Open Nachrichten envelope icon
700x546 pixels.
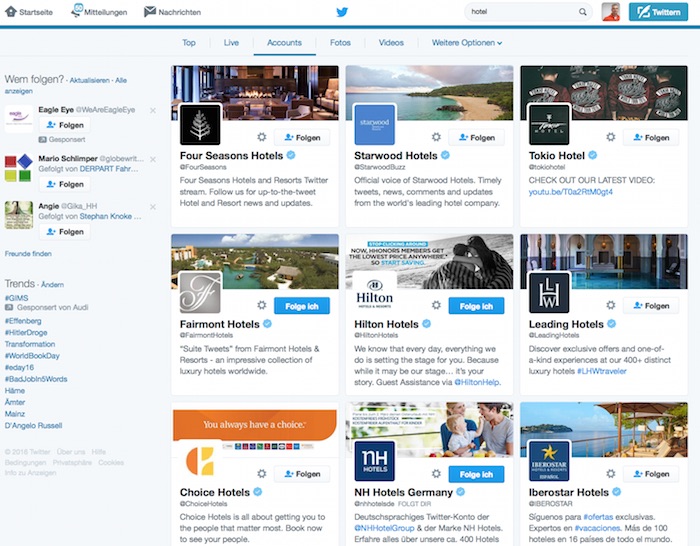[150, 12]
